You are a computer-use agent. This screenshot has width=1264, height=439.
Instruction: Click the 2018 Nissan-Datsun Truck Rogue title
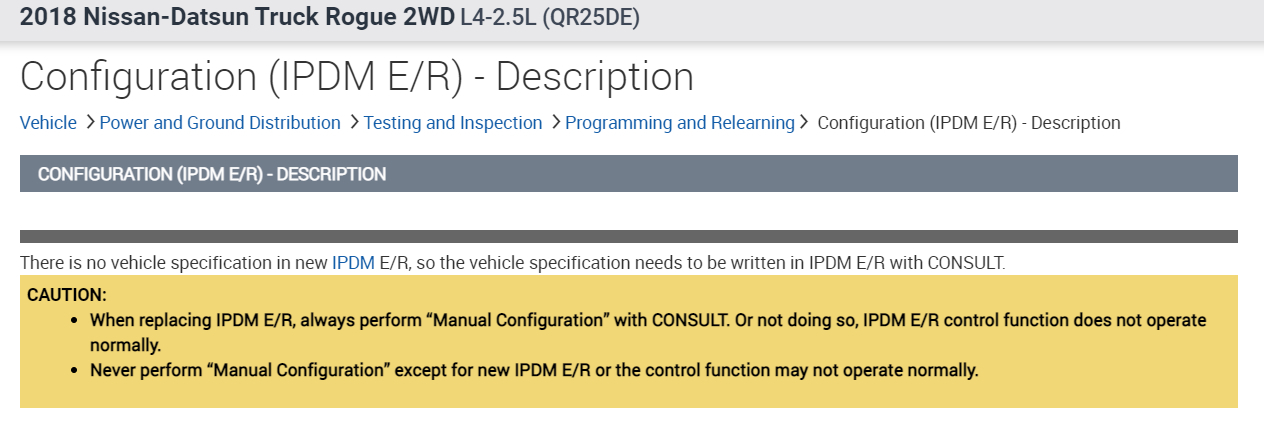click(x=237, y=18)
